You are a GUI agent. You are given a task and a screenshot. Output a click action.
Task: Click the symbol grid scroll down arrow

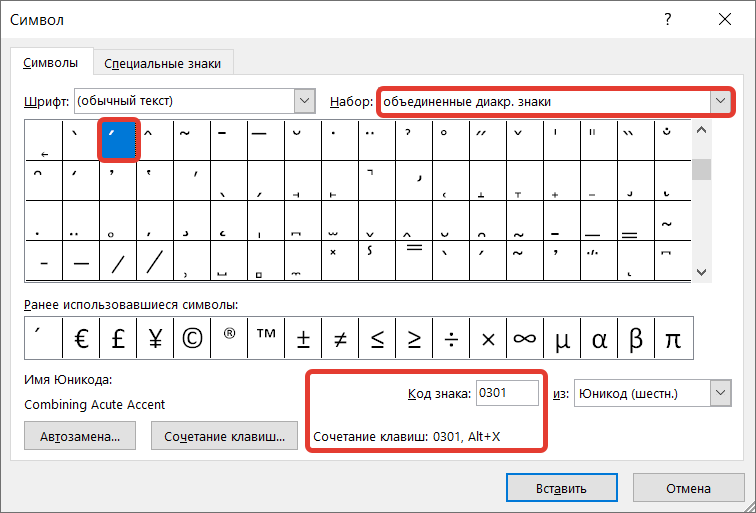click(x=702, y=272)
